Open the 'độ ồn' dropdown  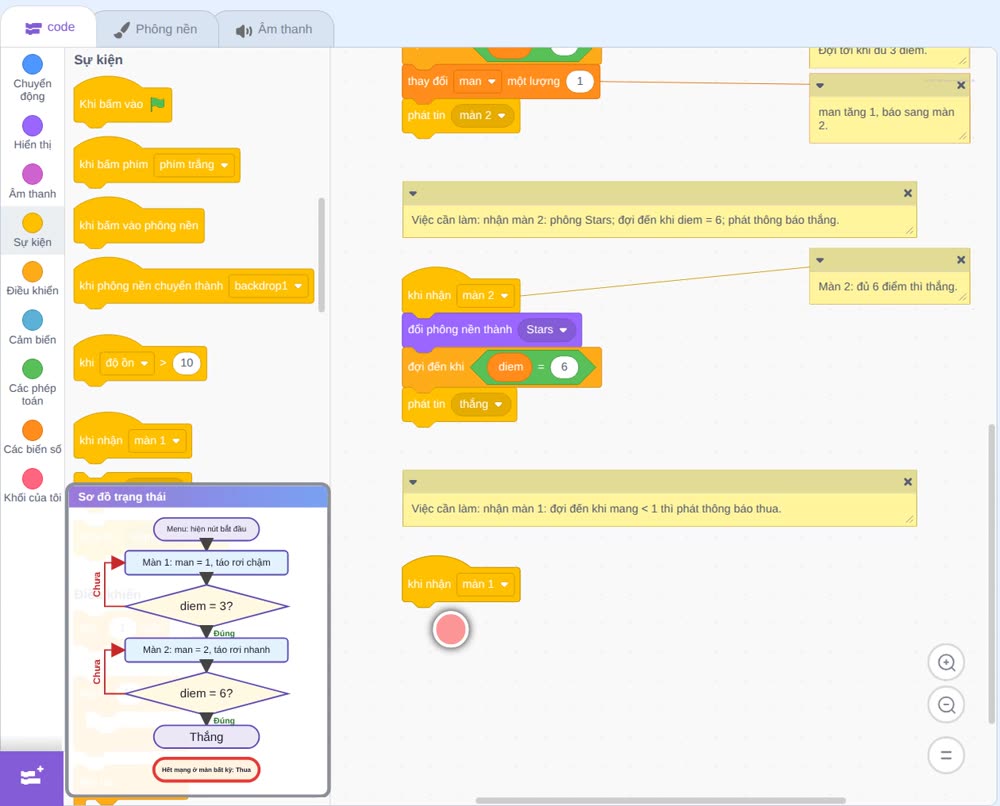[x=127, y=363]
